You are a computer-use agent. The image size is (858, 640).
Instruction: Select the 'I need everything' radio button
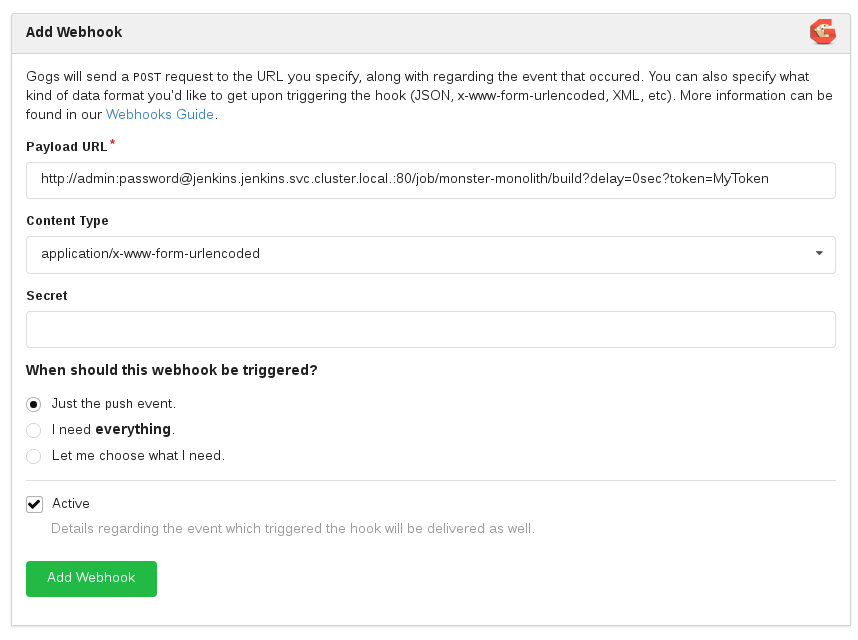coord(34,430)
